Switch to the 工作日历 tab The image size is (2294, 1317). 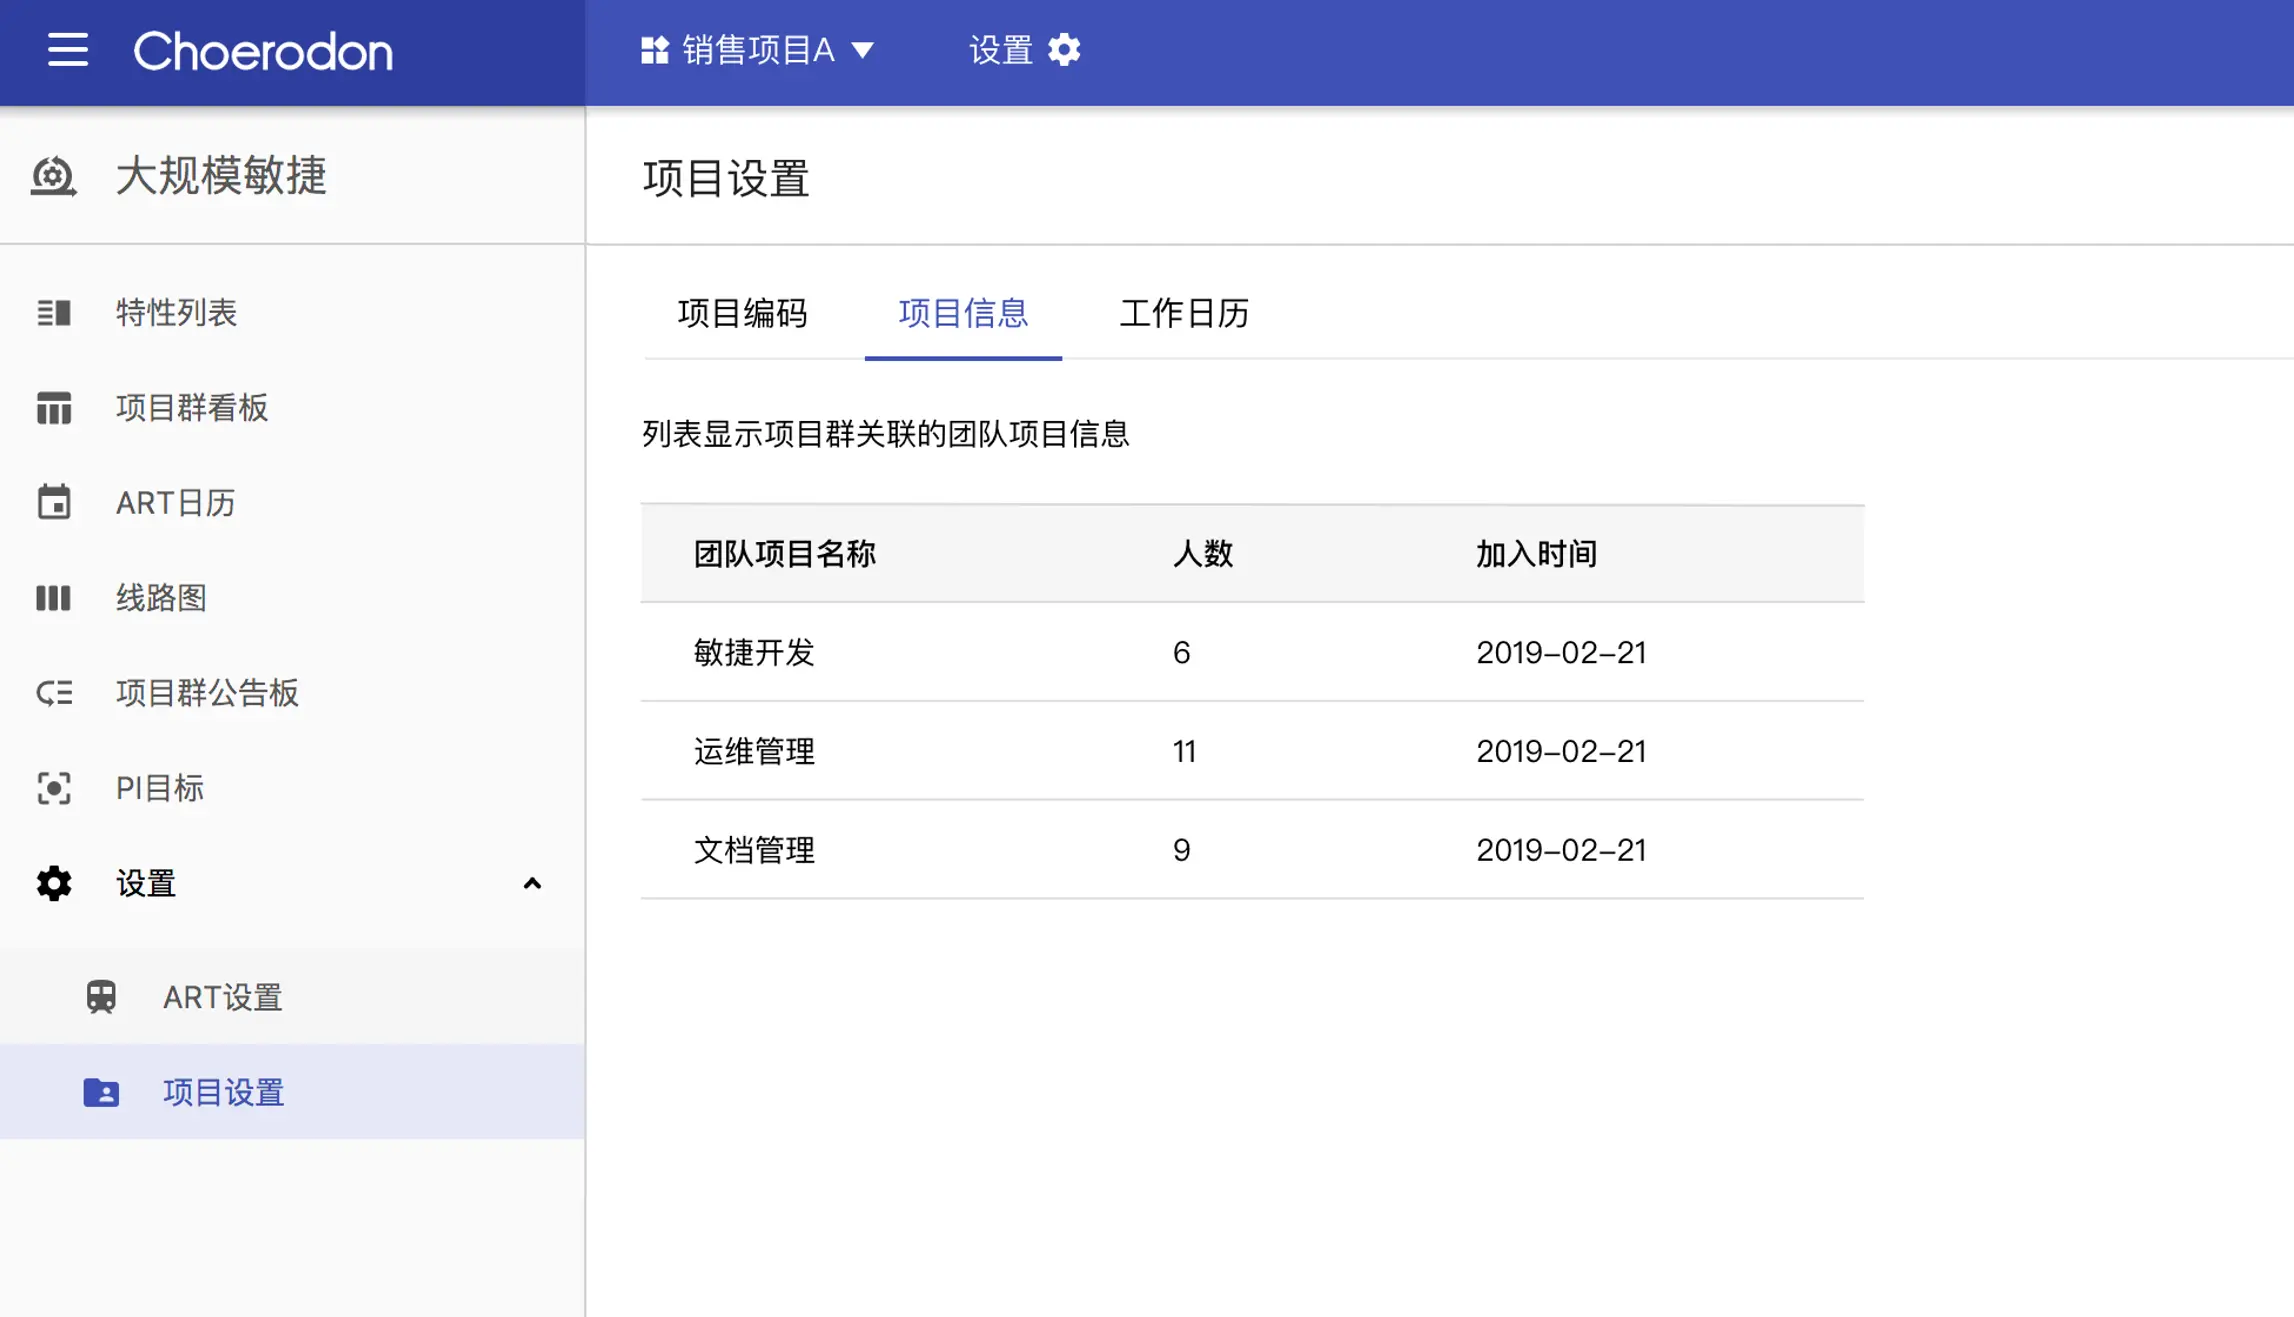pos(1184,313)
